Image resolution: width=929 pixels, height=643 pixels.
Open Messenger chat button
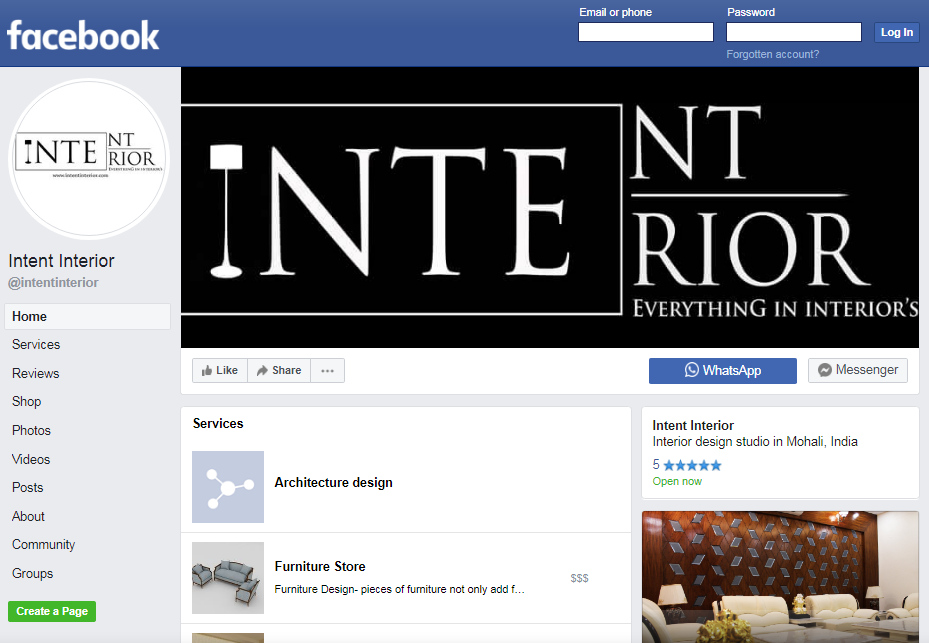[x=858, y=370]
